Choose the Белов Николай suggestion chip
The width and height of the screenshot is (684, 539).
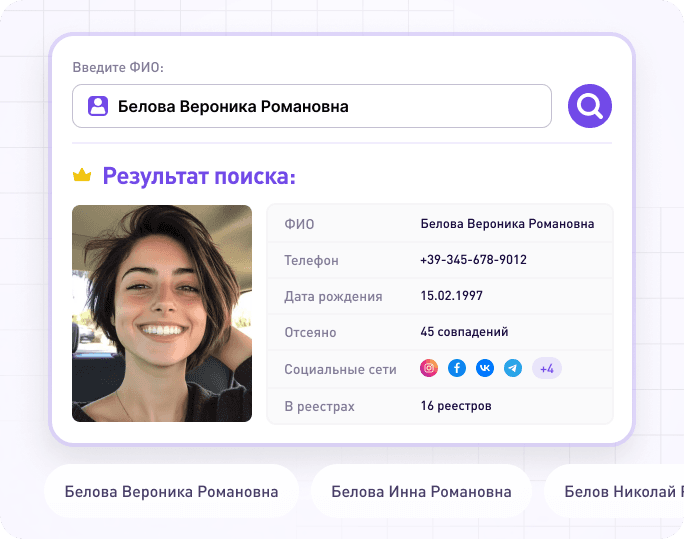(620, 492)
